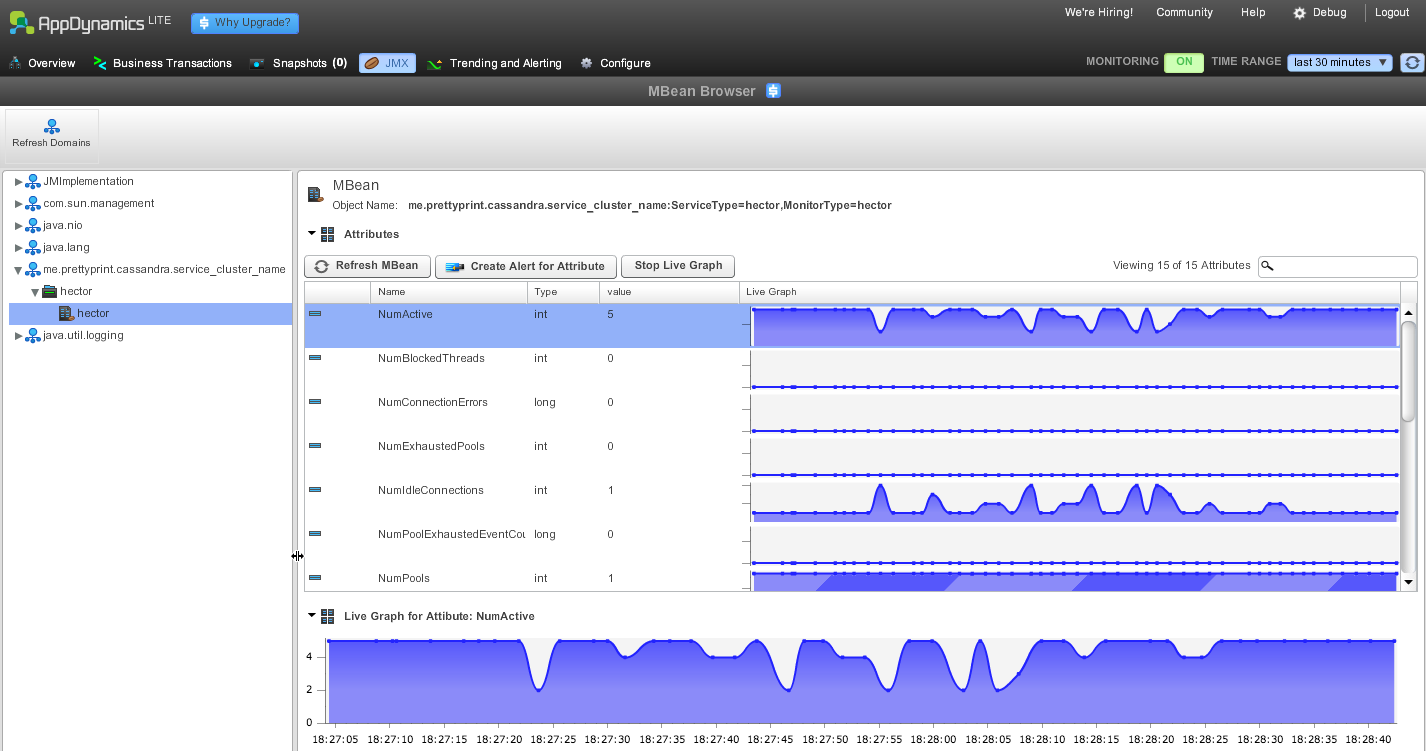
Task: Click the NumIdleConnections row icon
Action: tap(315, 489)
